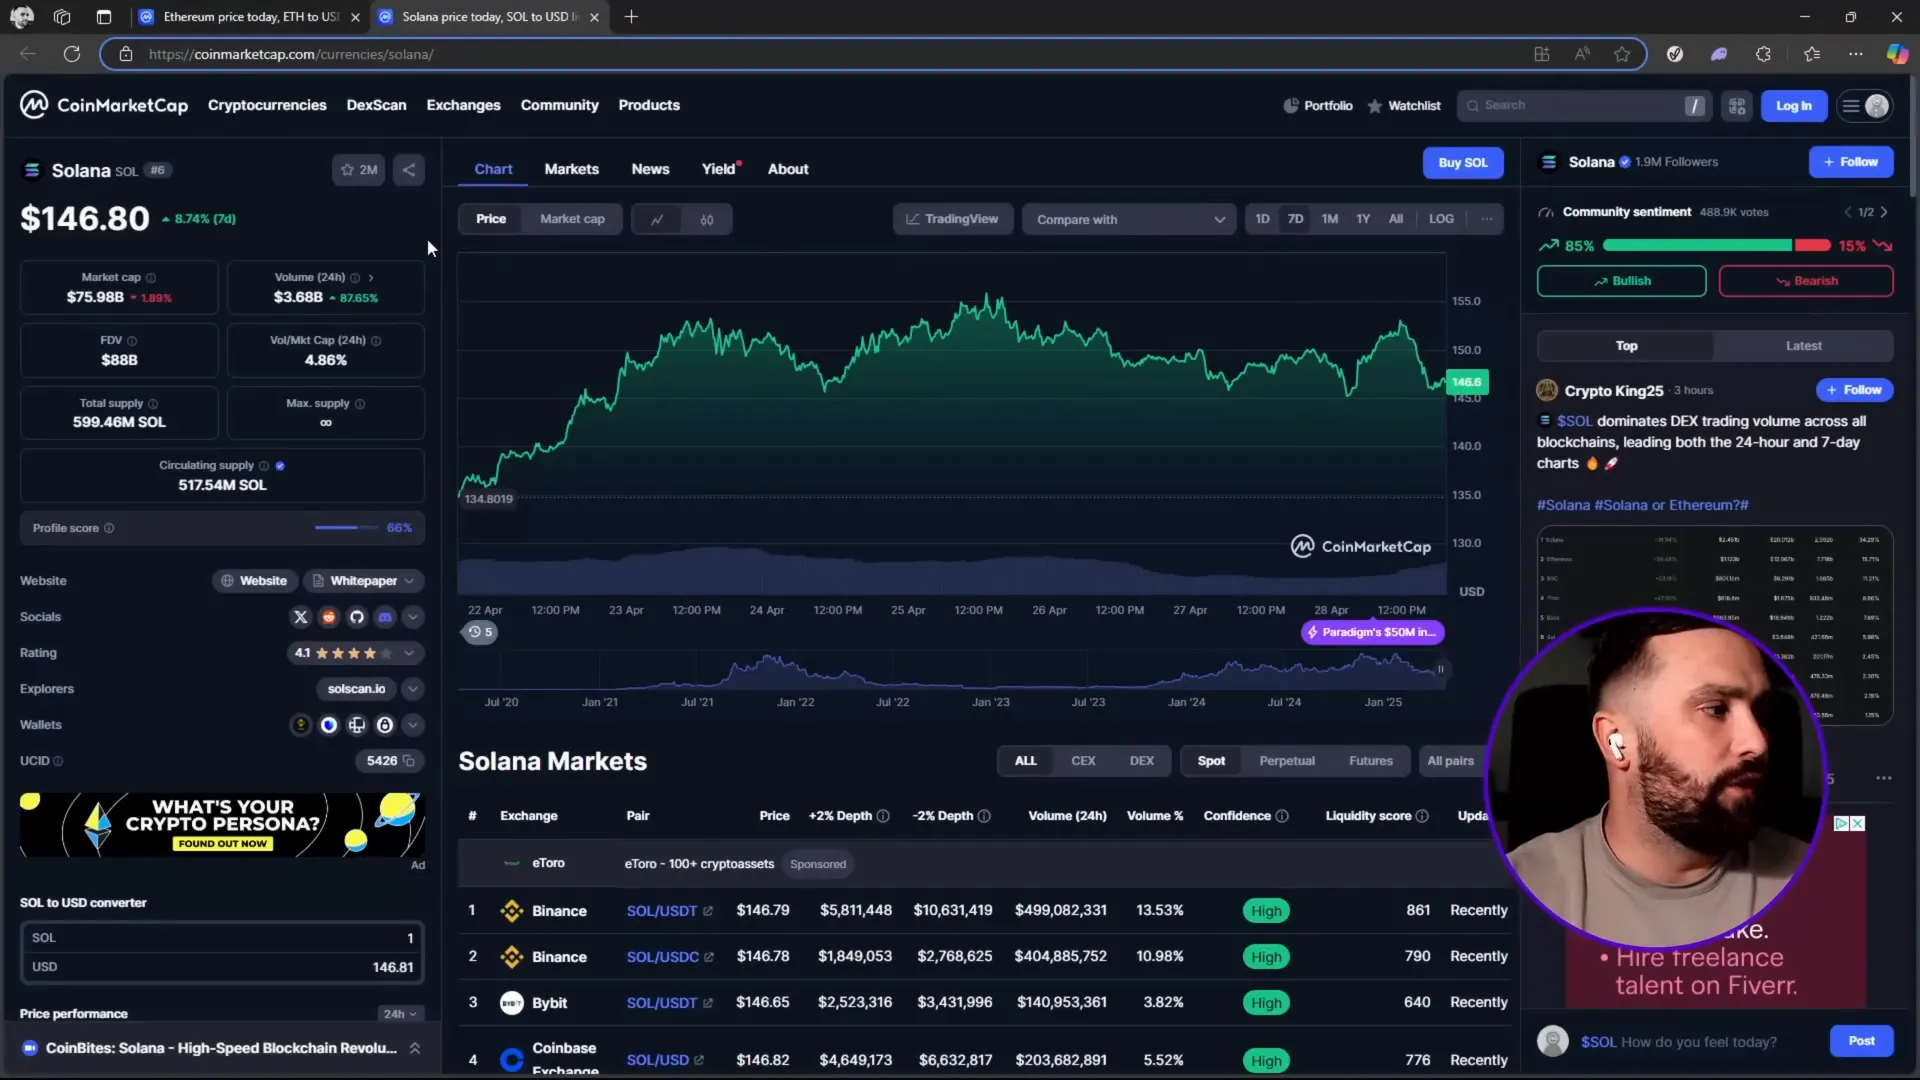This screenshot has height=1080, width=1920.
Task: Add Solana to watchlist via star 2M button
Action: pos(358,170)
